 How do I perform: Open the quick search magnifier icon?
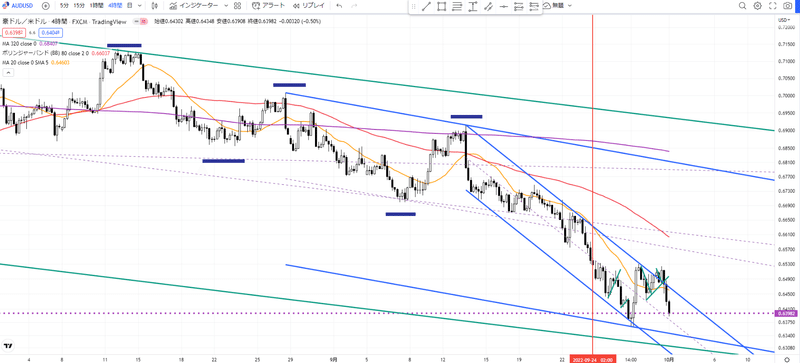pos(743,6)
